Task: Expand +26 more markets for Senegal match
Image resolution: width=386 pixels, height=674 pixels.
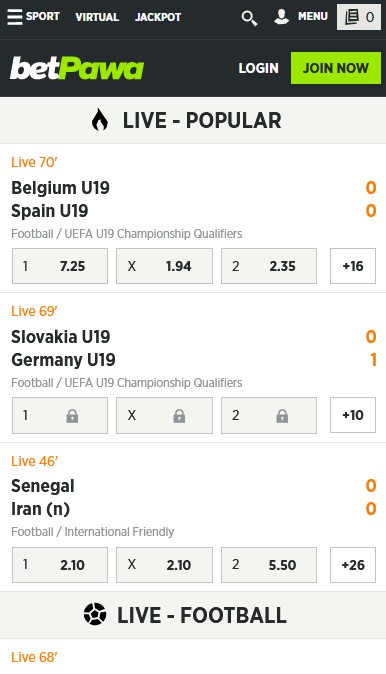Action: point(353,565)
